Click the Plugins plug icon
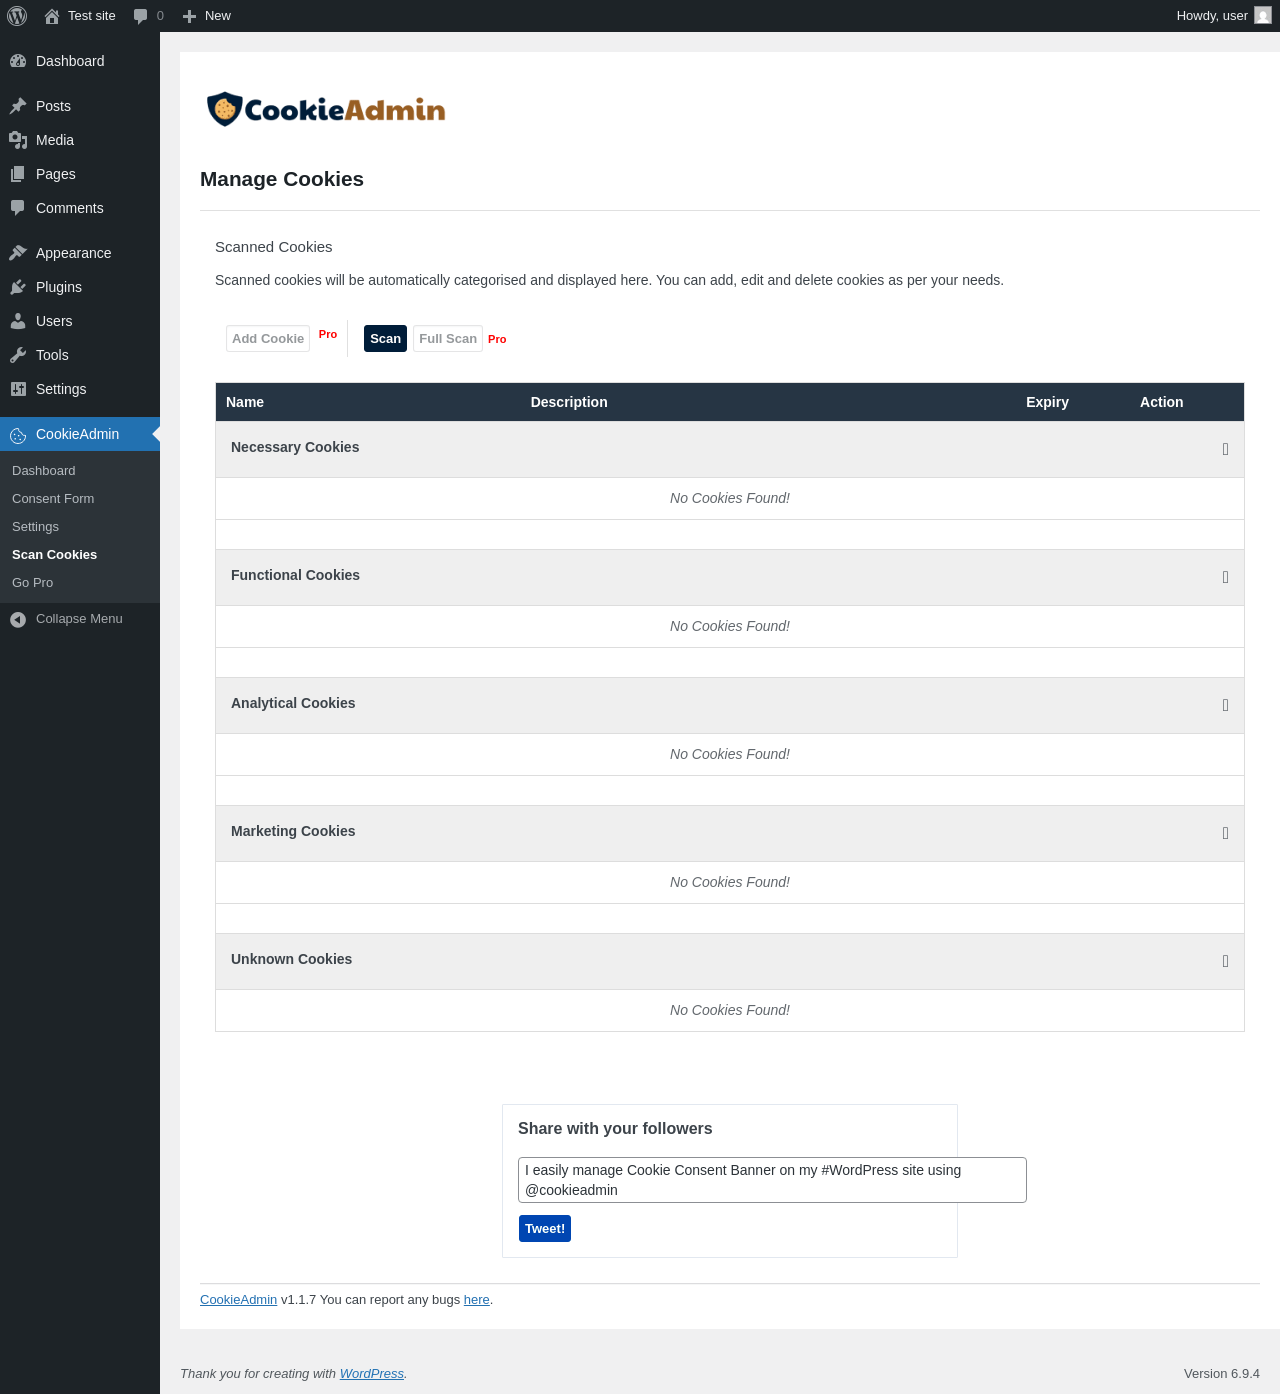This screenshot has height=1394, width=1280. (x=18, y=287)
